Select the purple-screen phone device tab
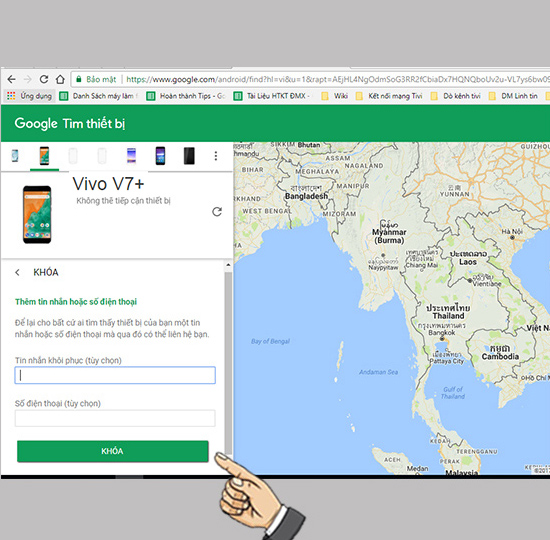 131,156
